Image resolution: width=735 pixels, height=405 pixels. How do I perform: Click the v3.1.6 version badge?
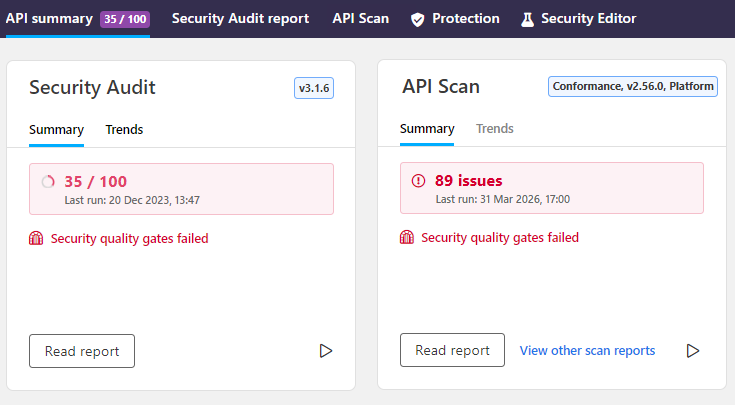pyautogui.click(x=314, y=88)
